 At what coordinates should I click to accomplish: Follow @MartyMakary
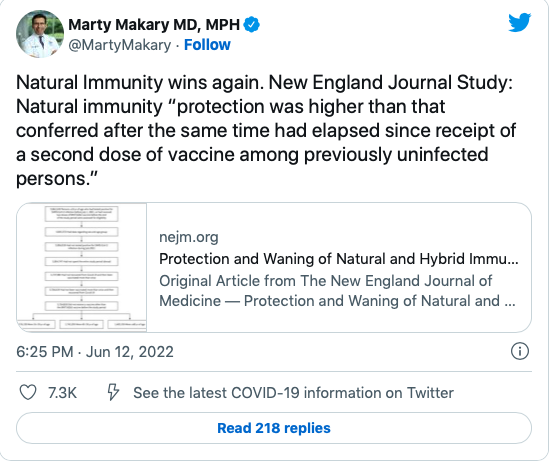[x=207, y=45]
